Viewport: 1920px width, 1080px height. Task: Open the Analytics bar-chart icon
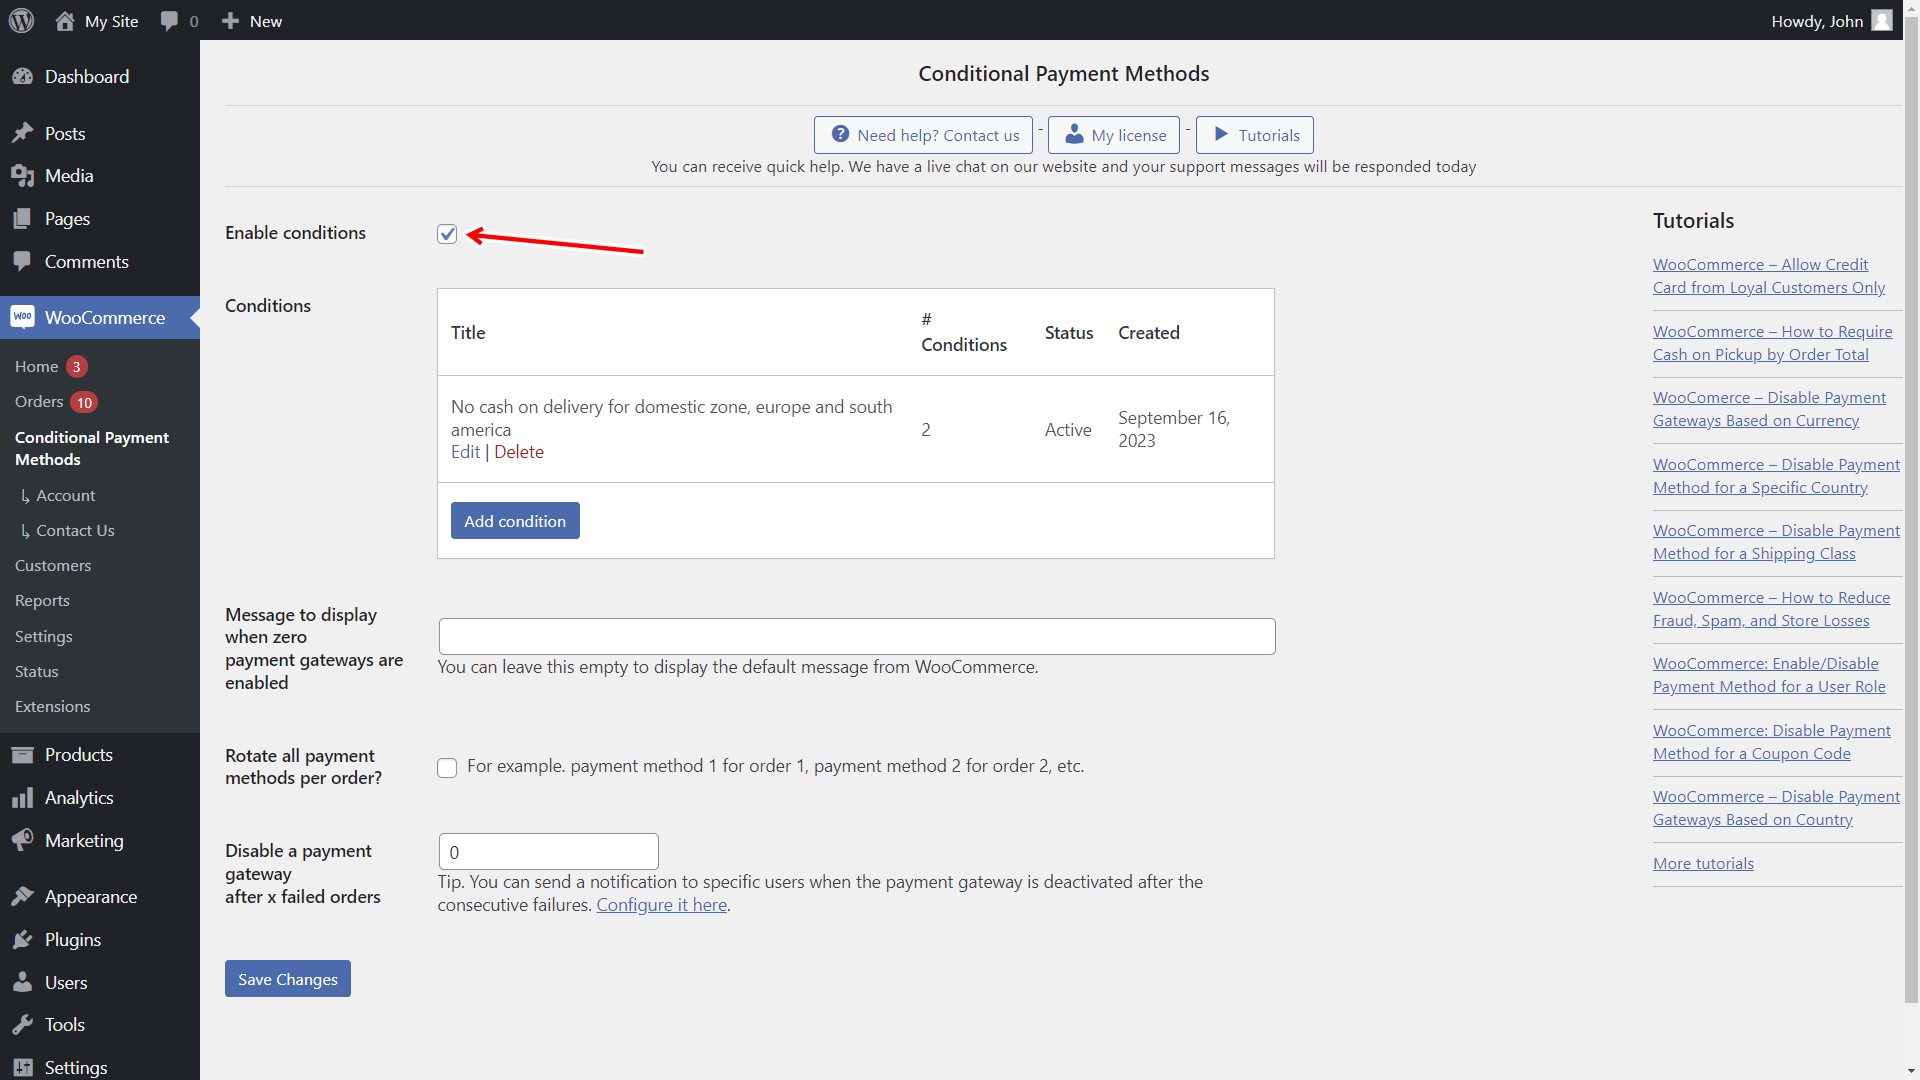pos(23,797)
